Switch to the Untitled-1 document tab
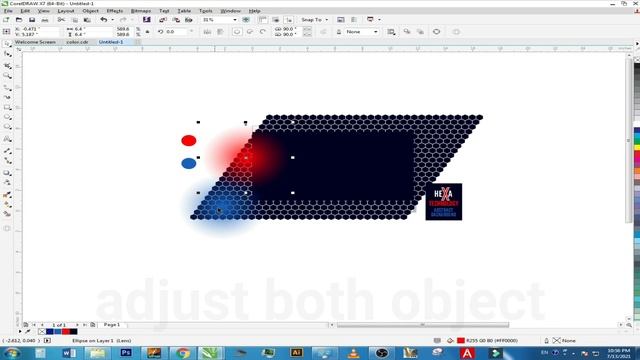640x360 pixels. point(111,42)
